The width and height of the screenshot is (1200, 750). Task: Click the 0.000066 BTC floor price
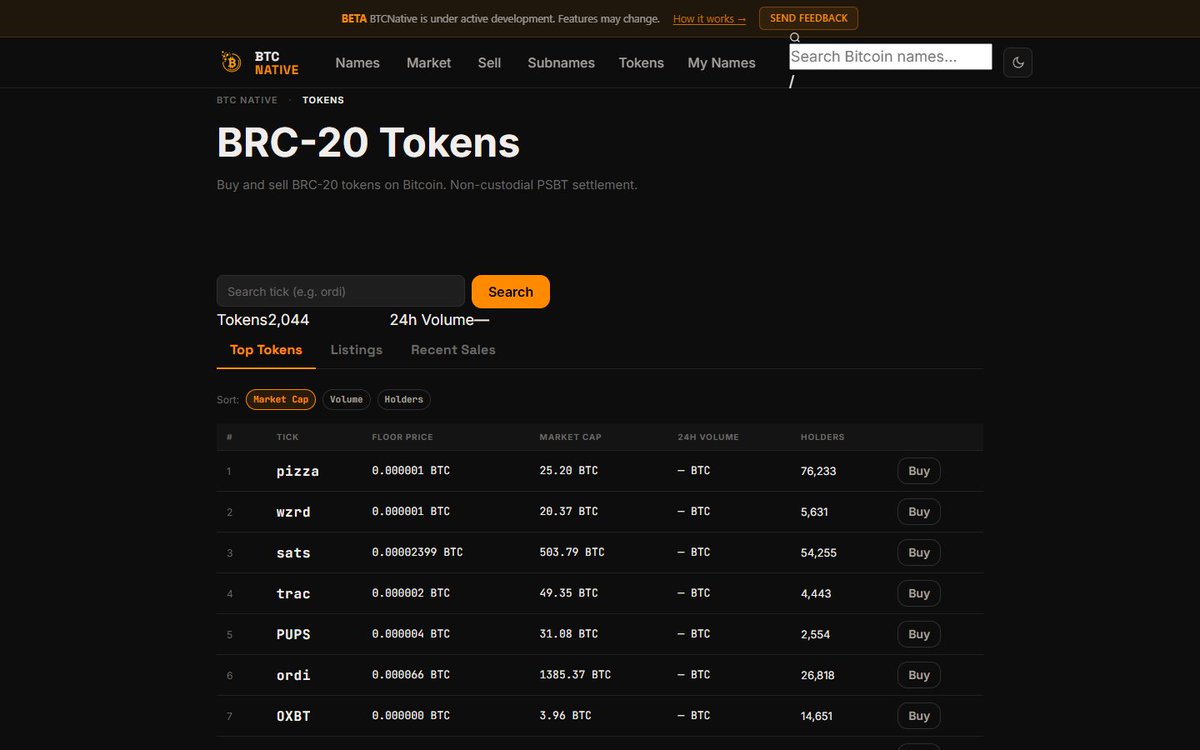(411, 675)
